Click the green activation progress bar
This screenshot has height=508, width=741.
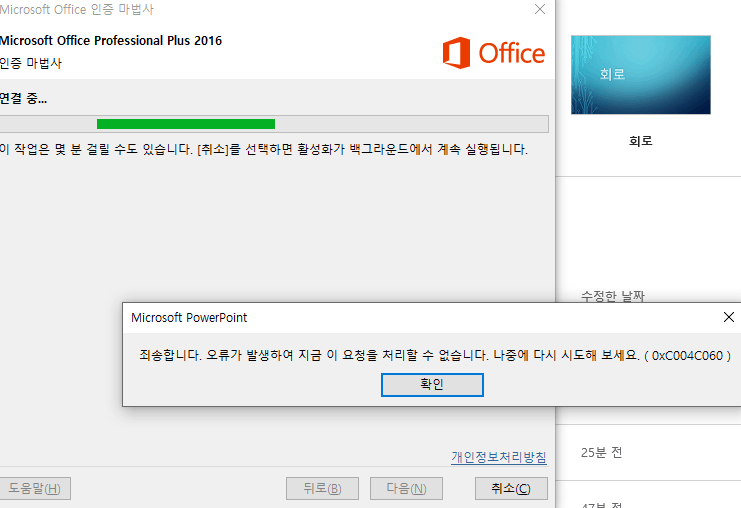186,124
